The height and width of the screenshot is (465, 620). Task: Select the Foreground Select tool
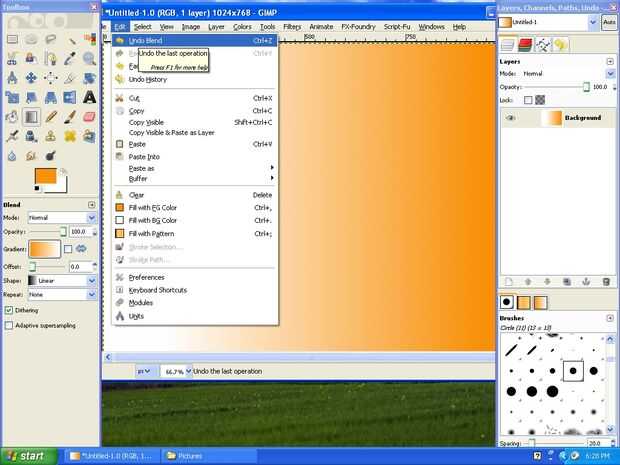(x=31, y=59)
